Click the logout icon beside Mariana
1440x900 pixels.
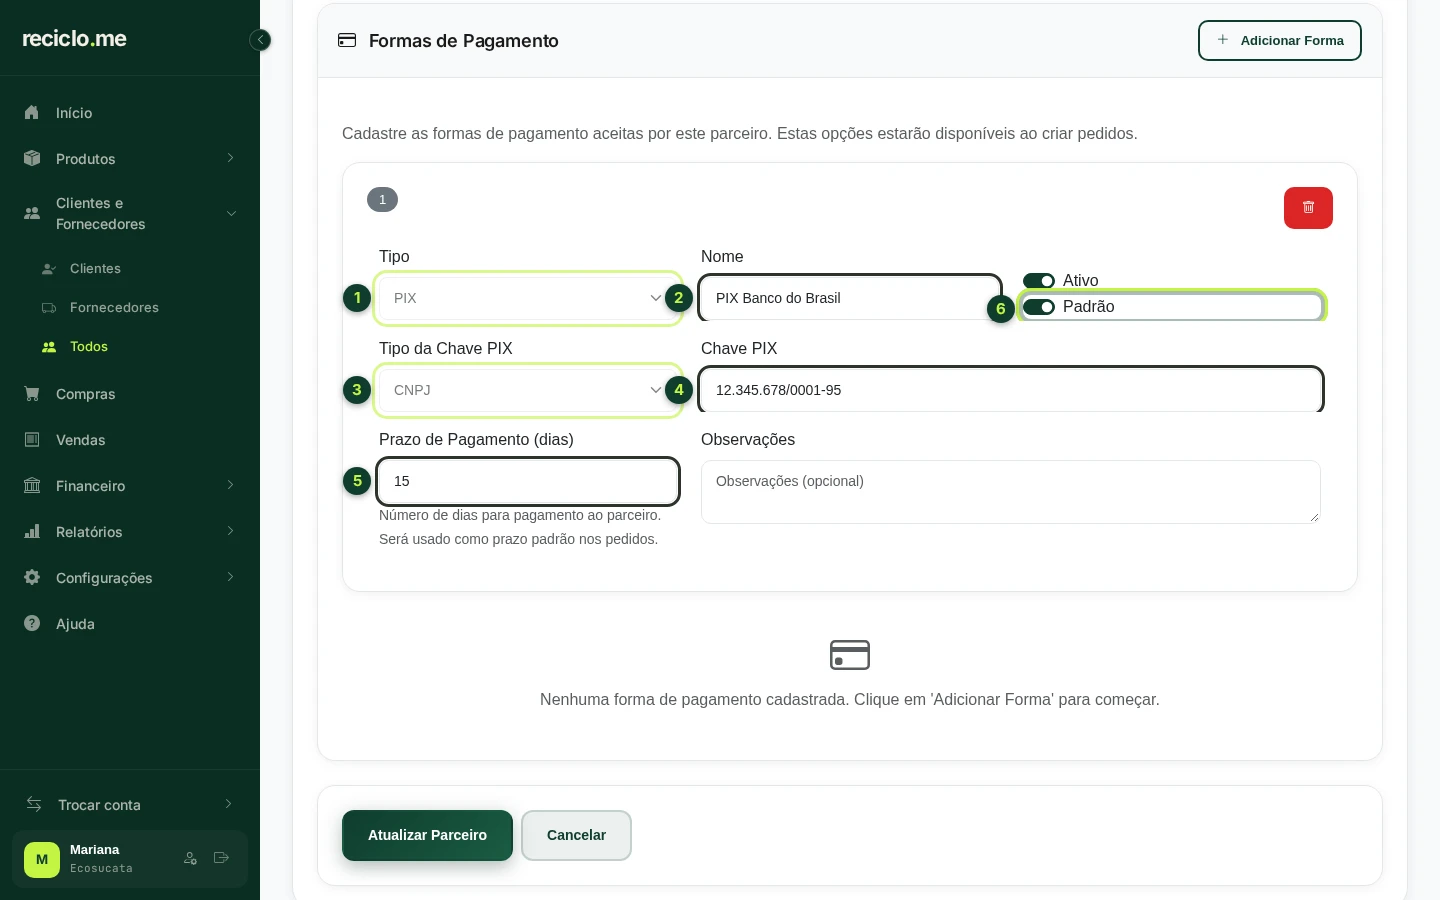click(222, 858)
